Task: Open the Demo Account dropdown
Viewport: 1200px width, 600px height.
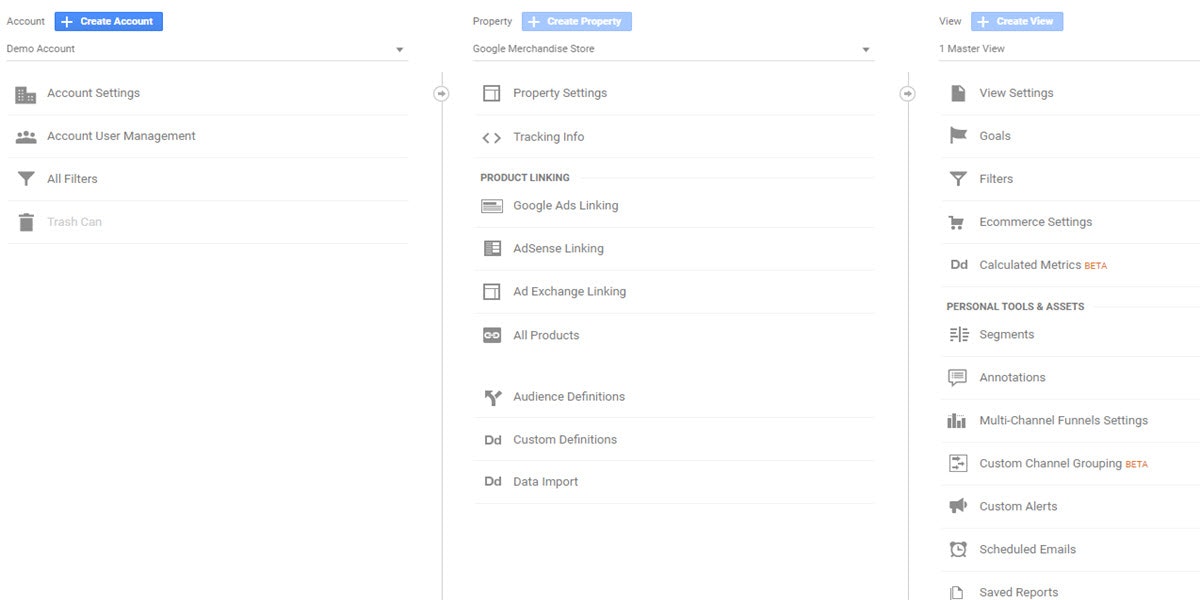Action: [206, 49]
